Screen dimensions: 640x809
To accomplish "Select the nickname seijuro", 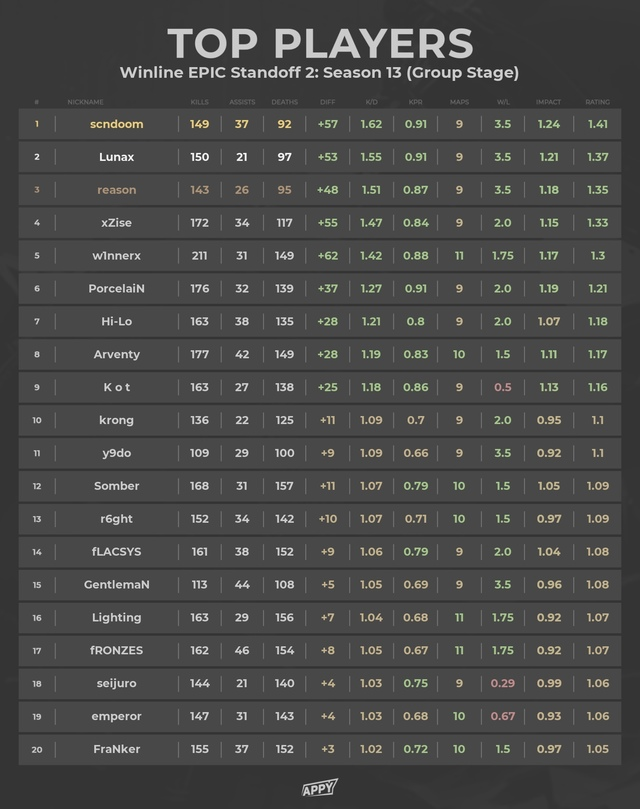I will tap(117, 684).
